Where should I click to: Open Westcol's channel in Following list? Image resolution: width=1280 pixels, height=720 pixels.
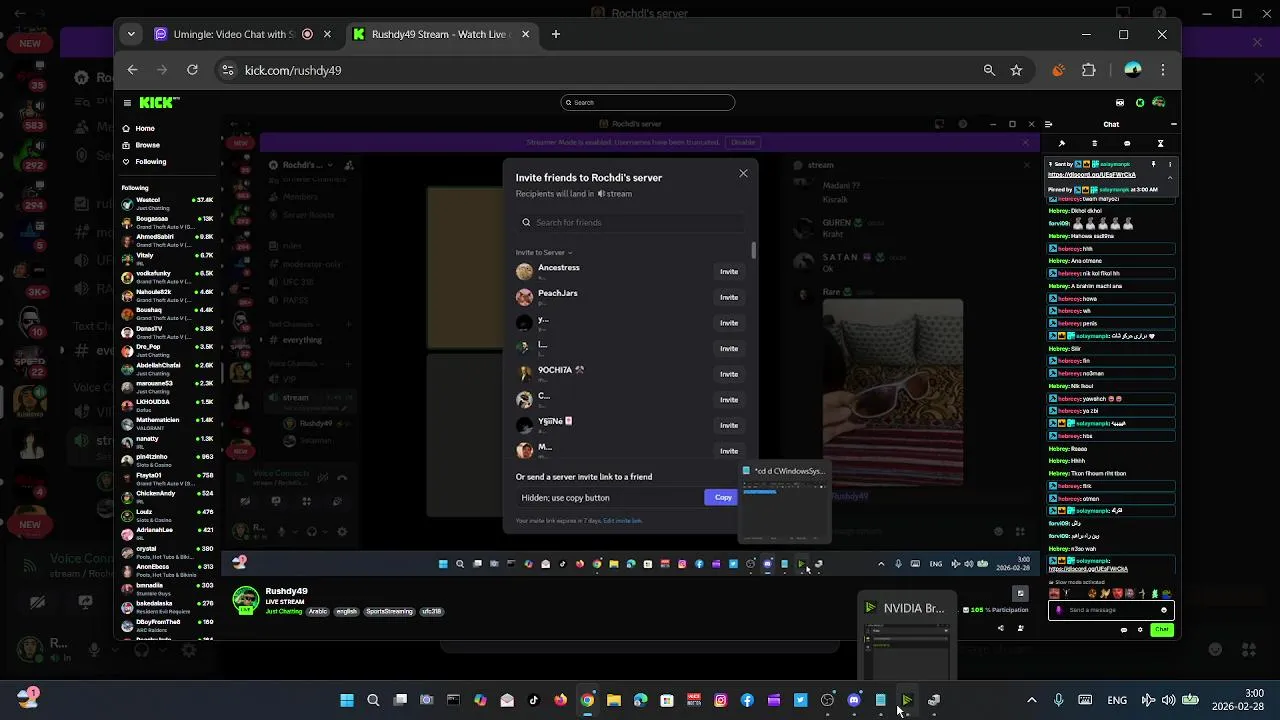(167, 203)
